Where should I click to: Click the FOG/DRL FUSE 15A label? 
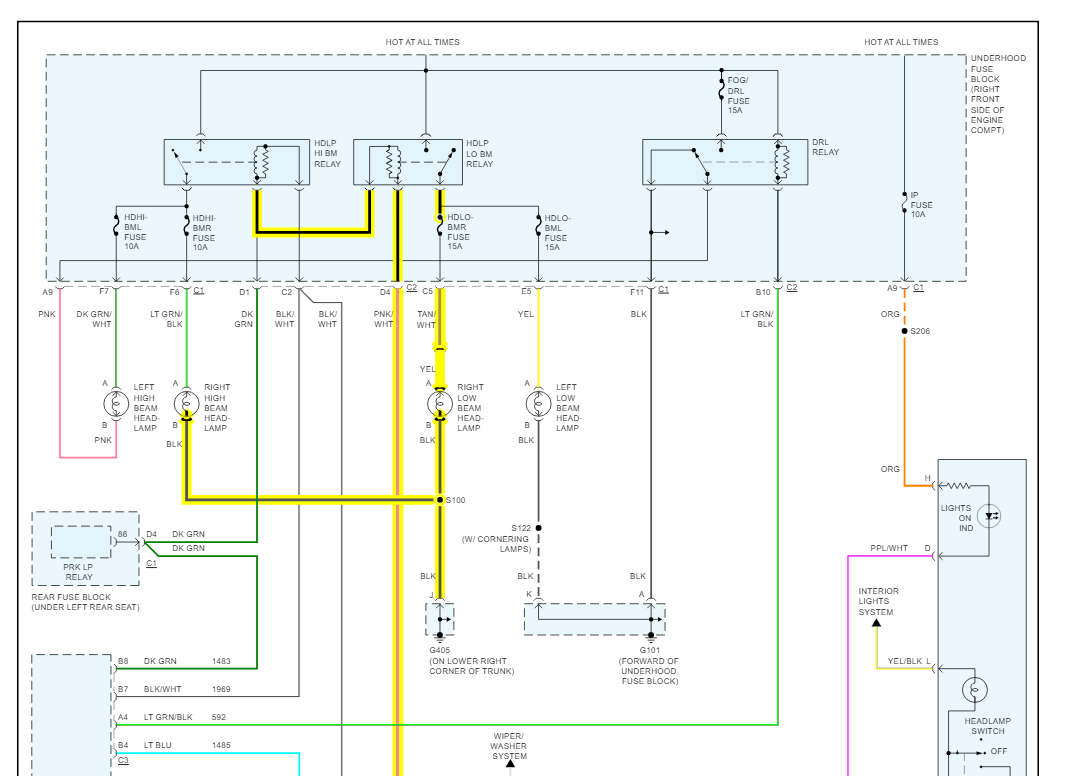pyautogui.click(x=738, y=95)
